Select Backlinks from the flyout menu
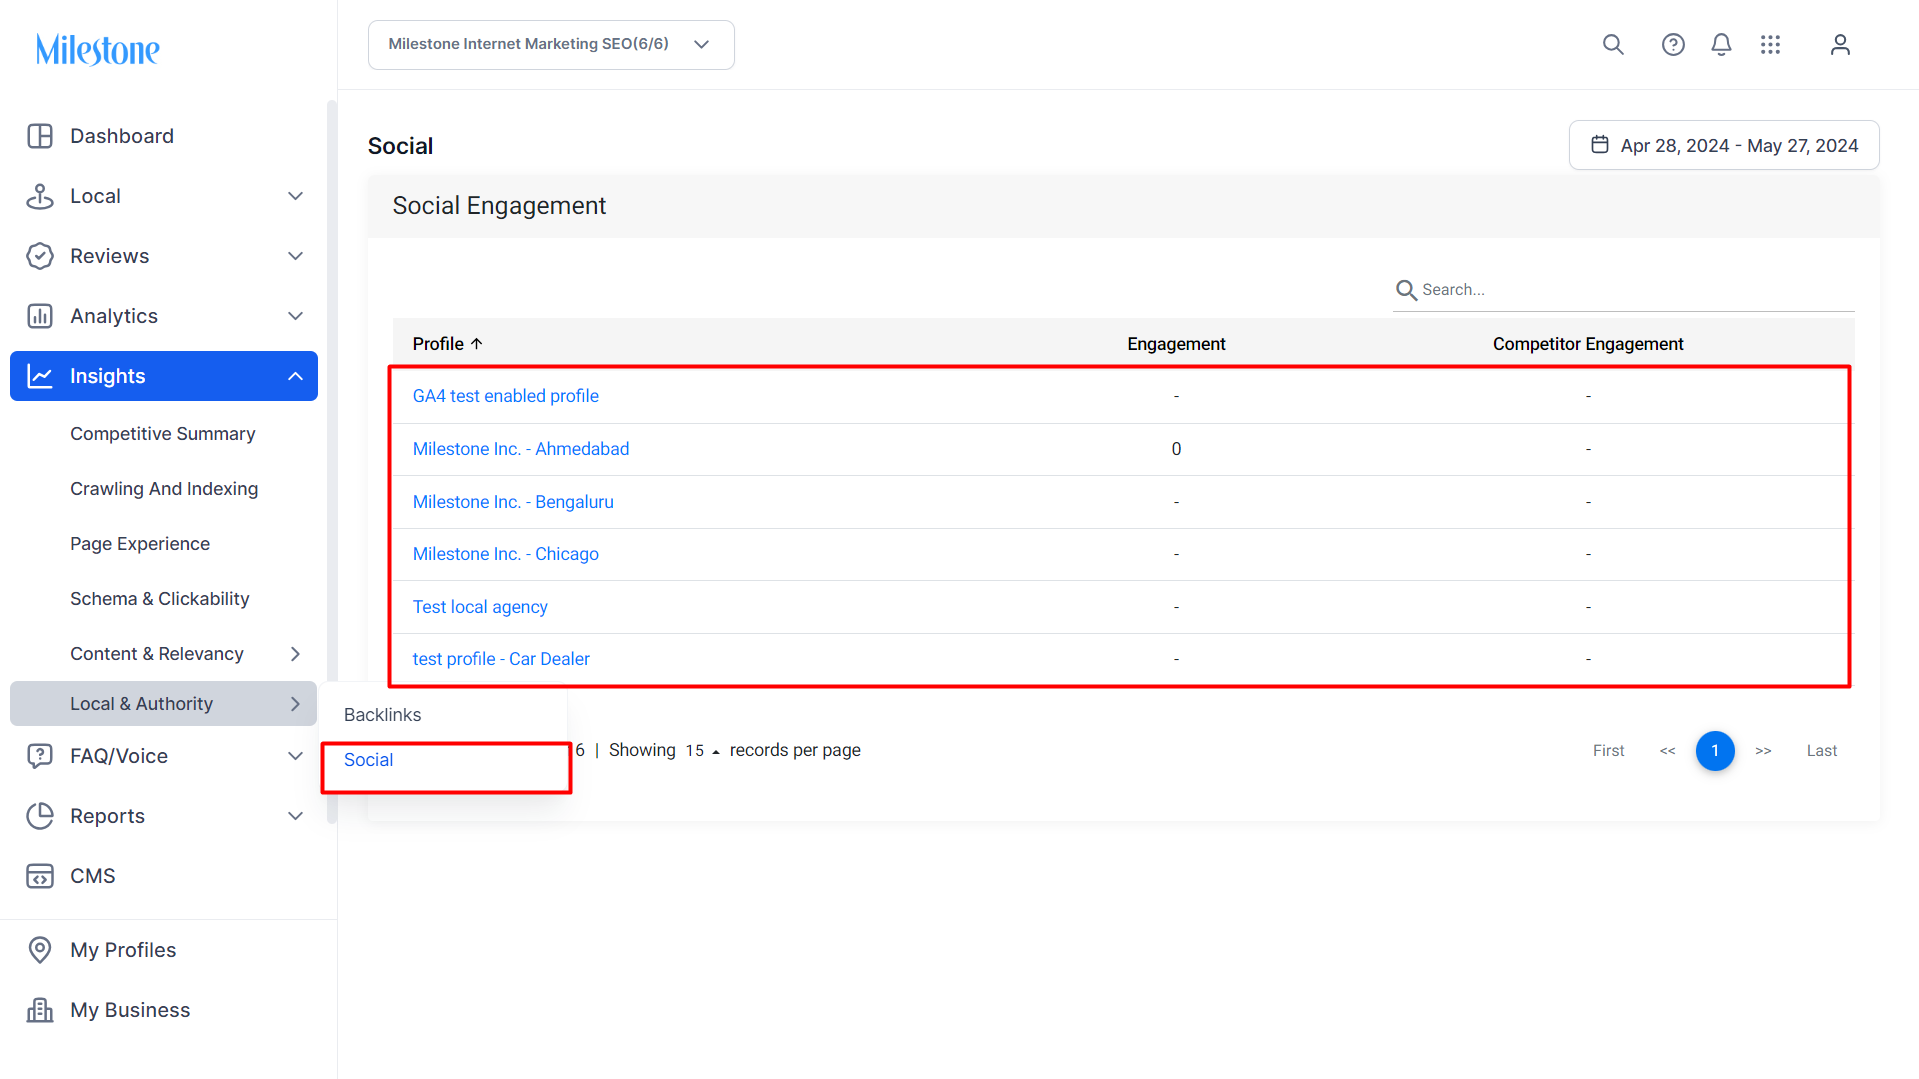Image resolution: width=1919 pixels, height=1079 pixels. click(383, 715)
